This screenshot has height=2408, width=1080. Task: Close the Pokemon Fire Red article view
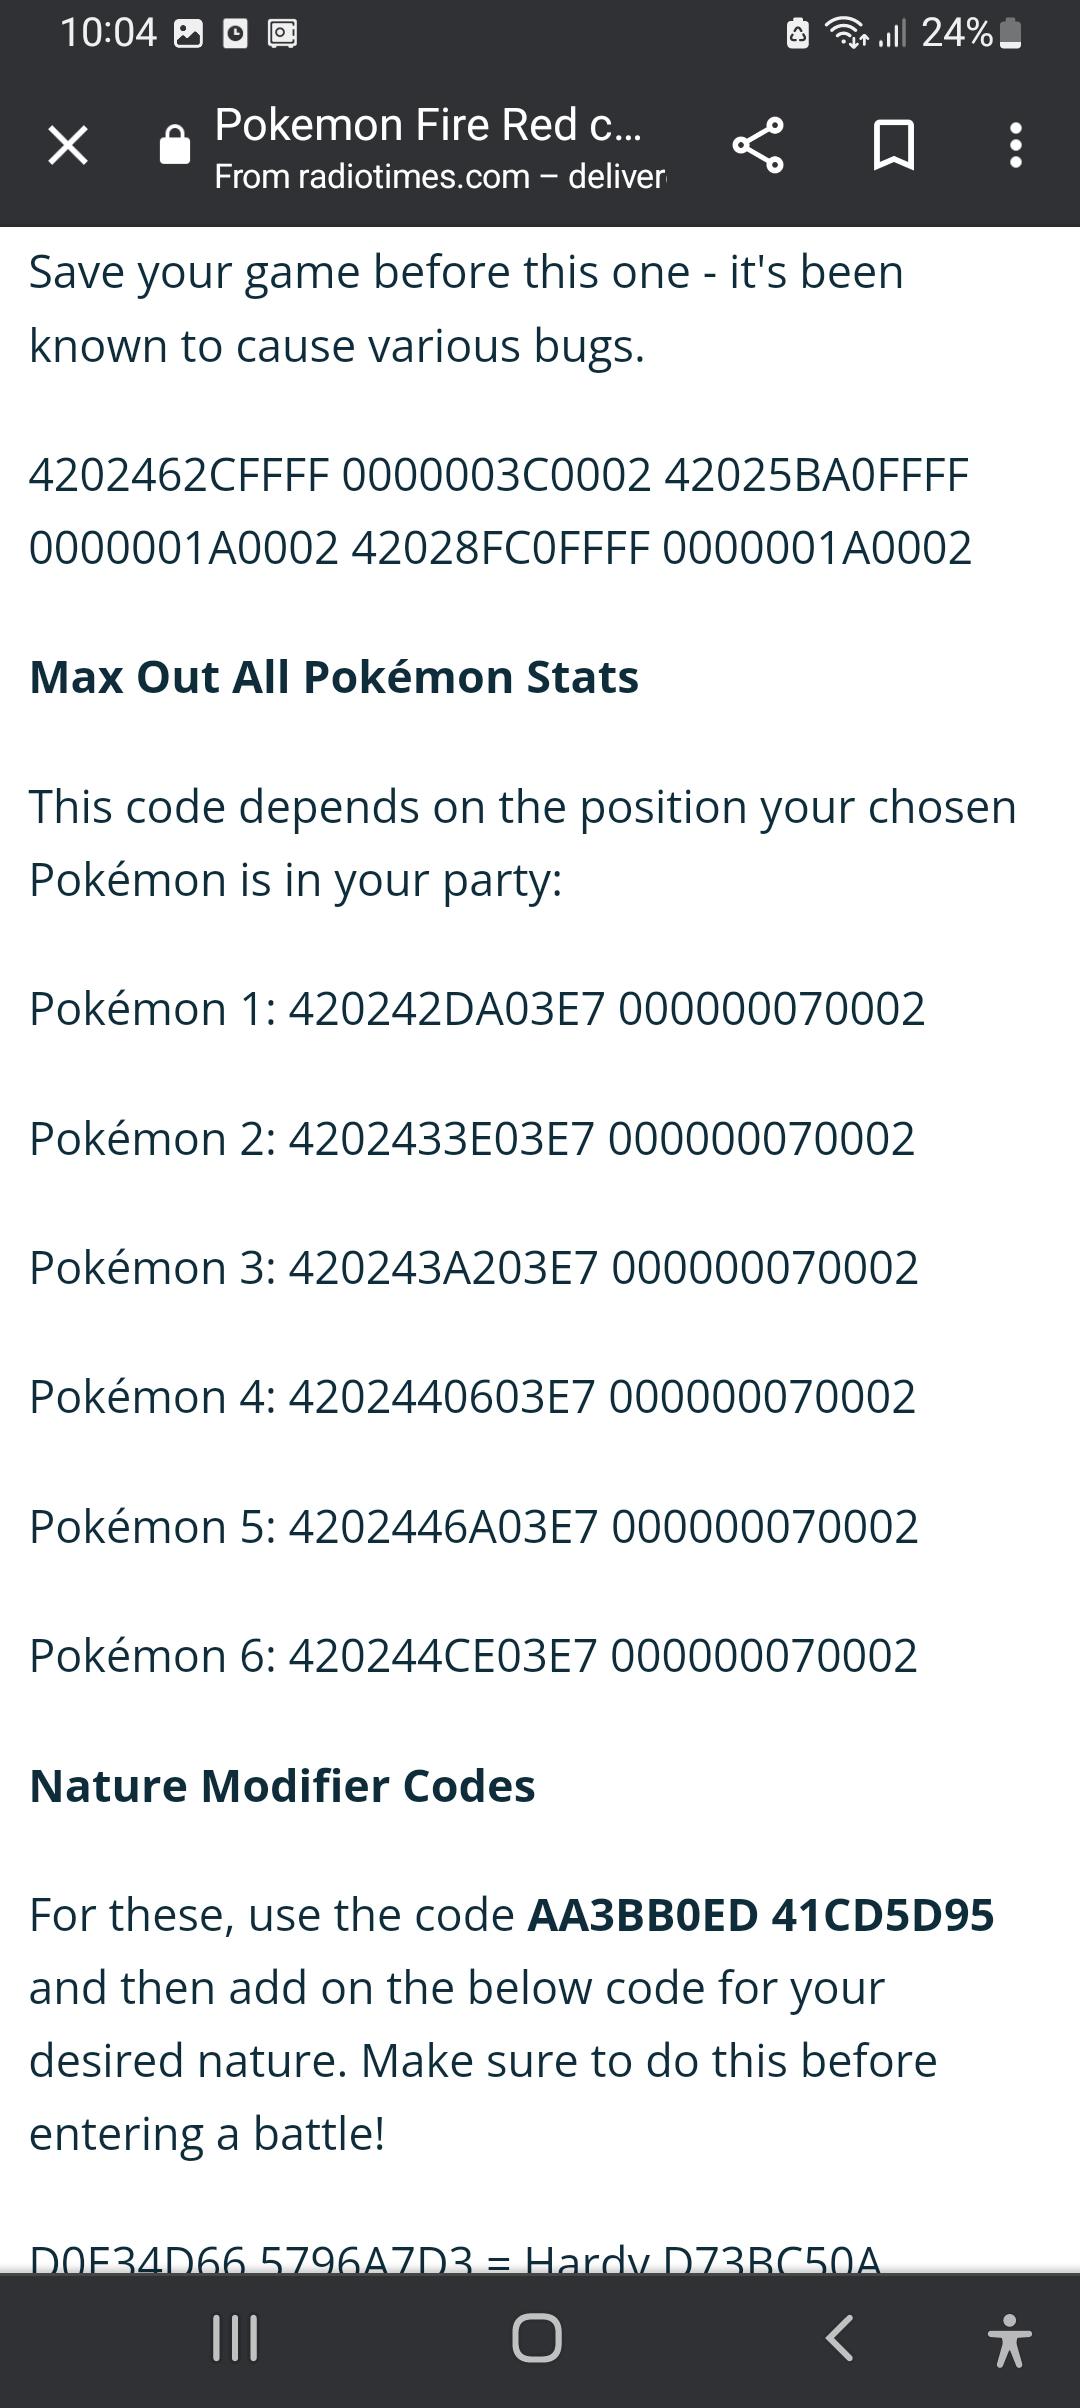(x=66, y=148)
